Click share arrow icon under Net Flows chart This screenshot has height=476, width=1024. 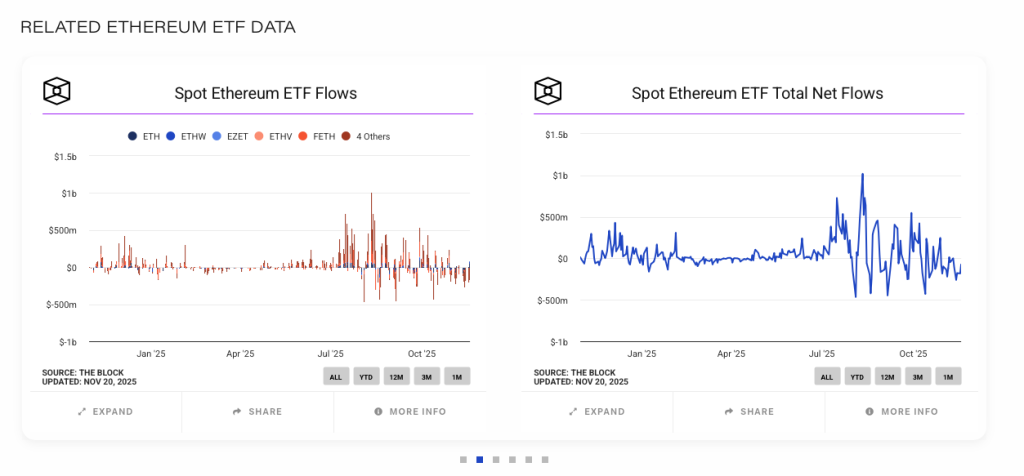(x=728, y=412)
